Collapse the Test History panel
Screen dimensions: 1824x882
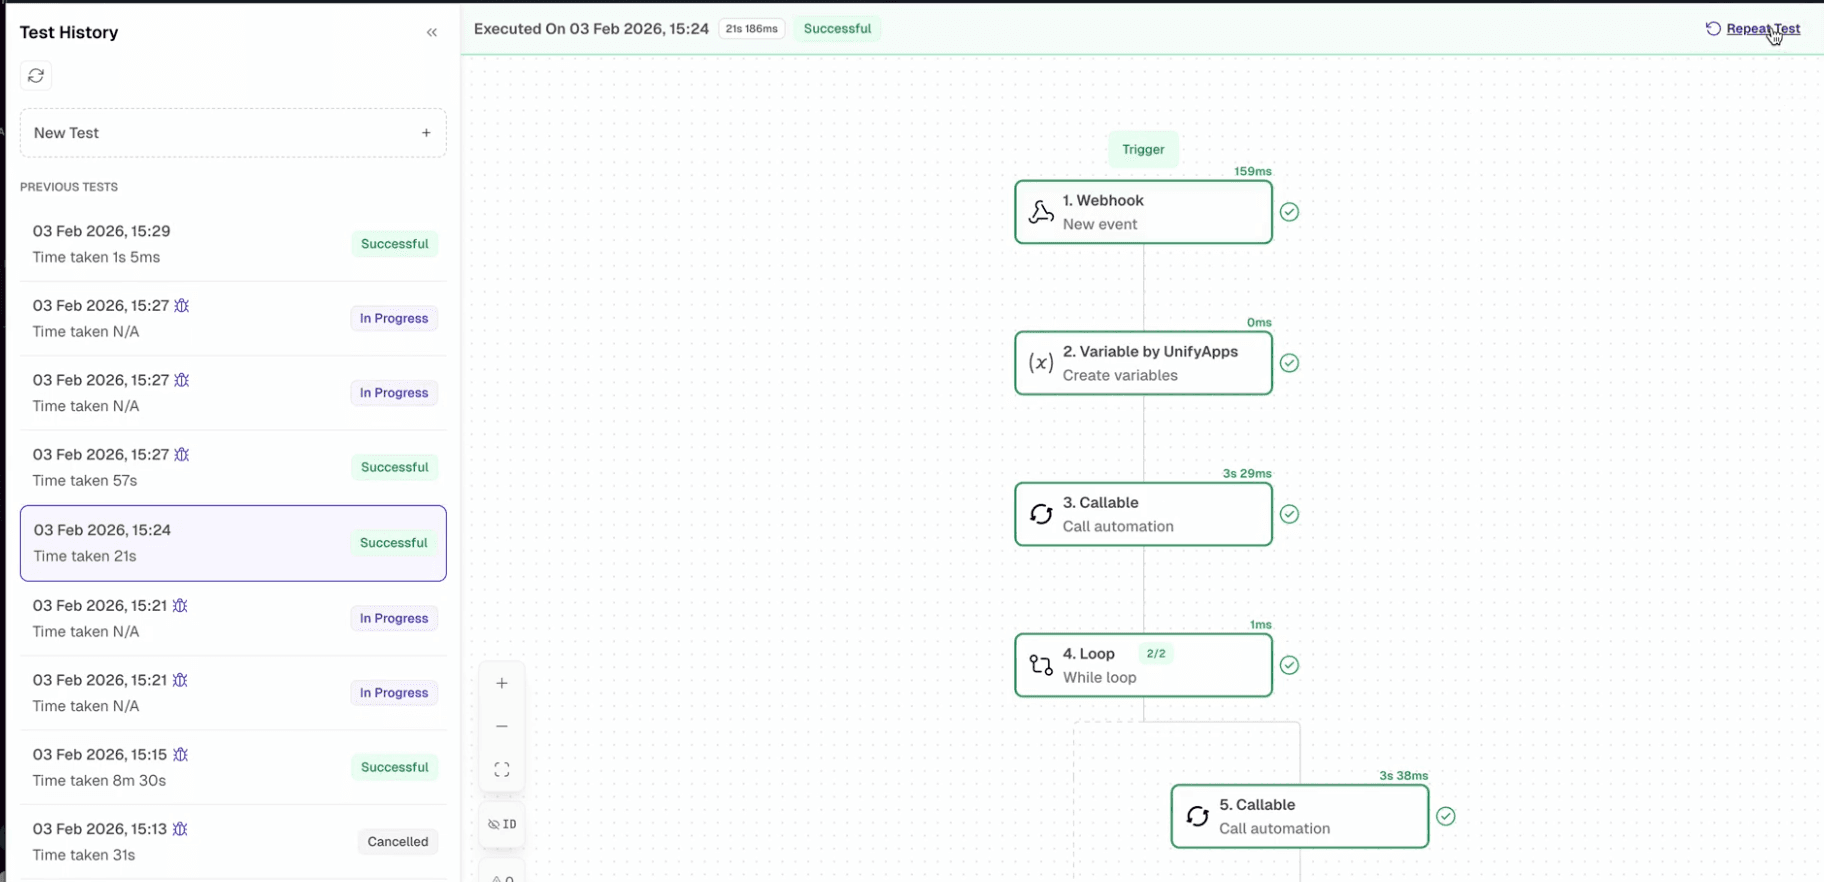[x=432, y=33]
